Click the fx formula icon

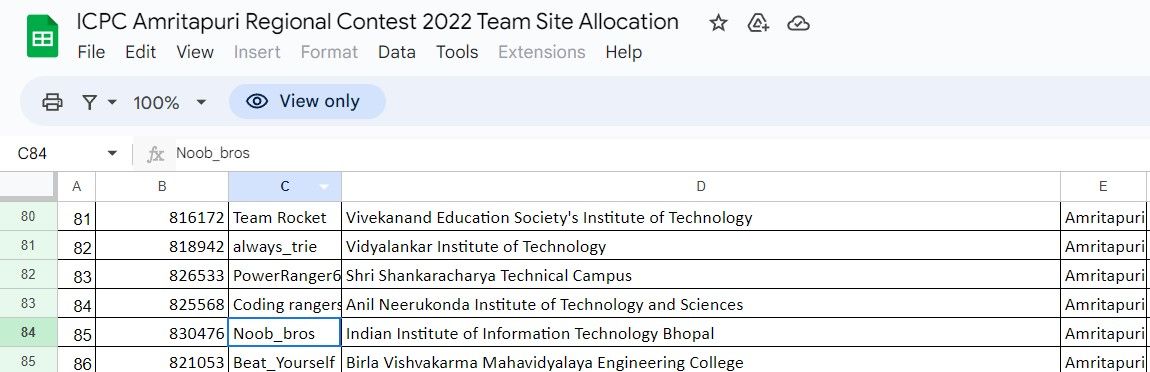pyautogui.click(x=155, y=153)
